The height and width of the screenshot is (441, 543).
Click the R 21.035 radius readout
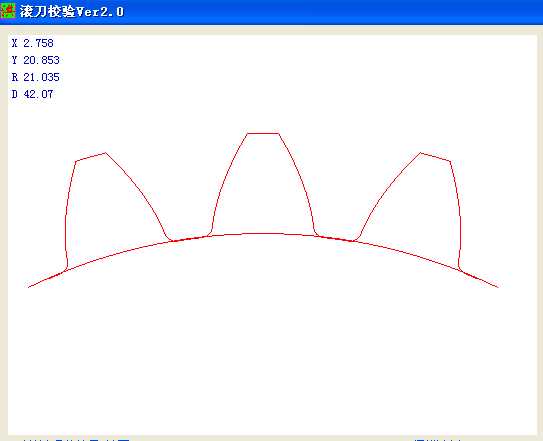(x=36, y=77)
